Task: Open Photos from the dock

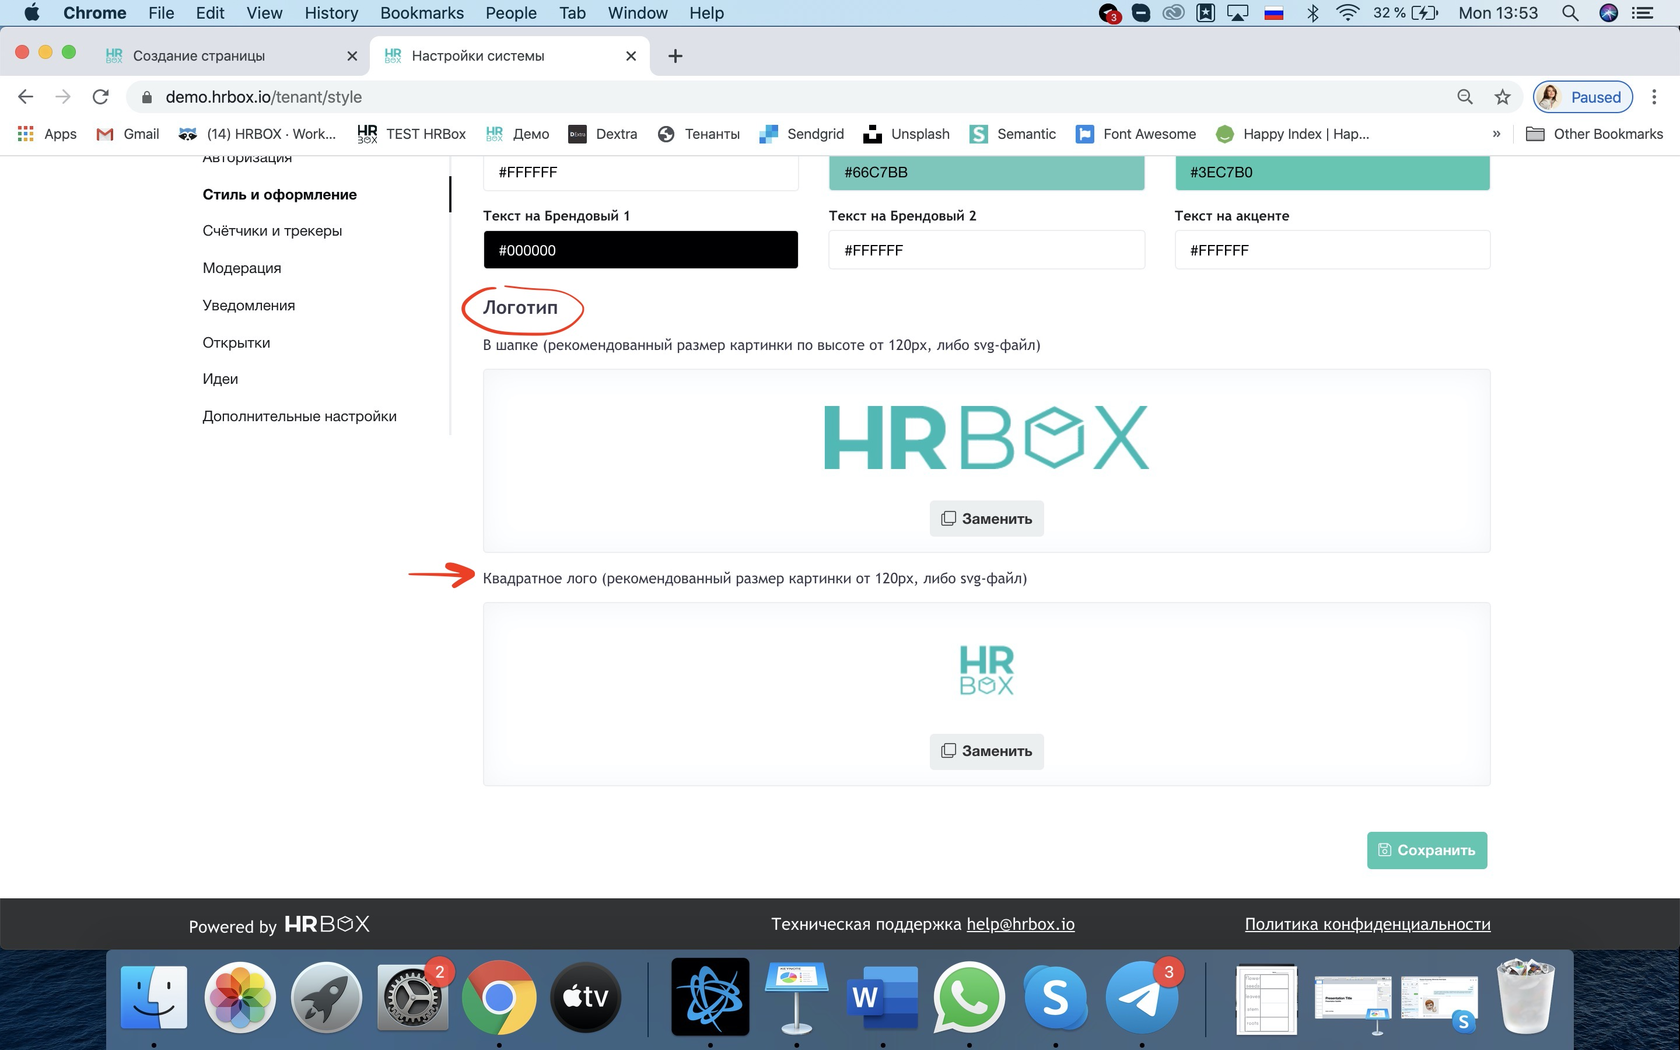Action: (240, 997)
